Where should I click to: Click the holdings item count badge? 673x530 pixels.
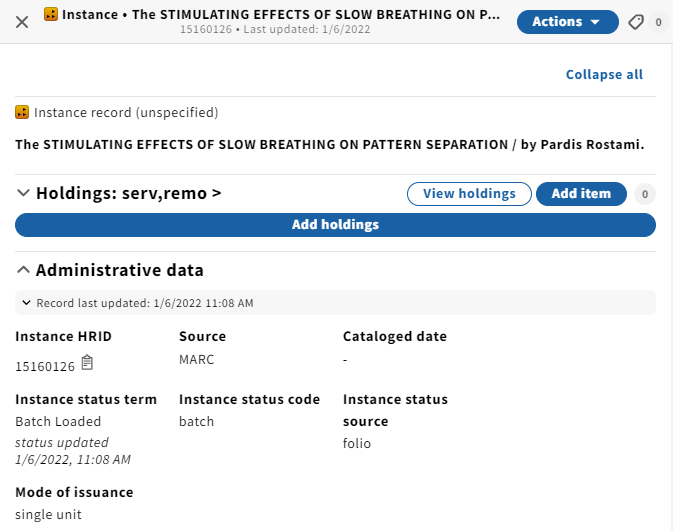pos(645,194)
